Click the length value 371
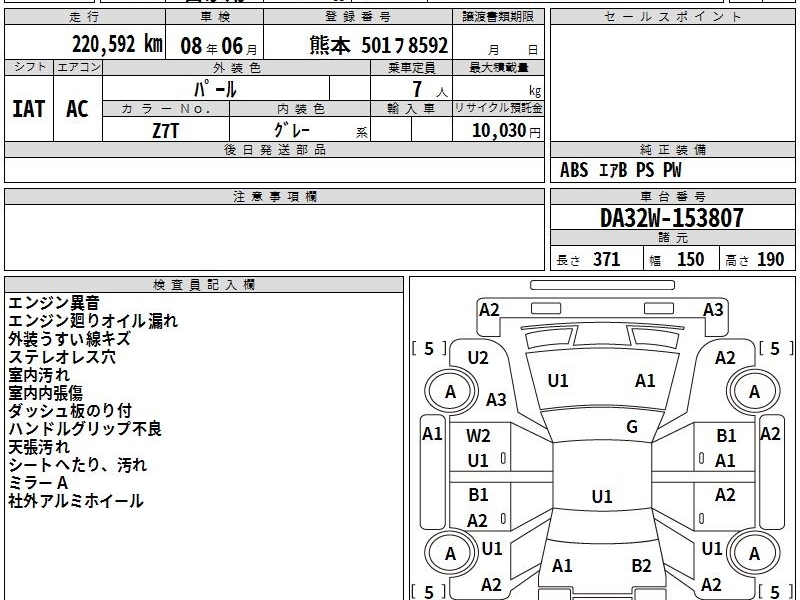 tap(607, 259)
